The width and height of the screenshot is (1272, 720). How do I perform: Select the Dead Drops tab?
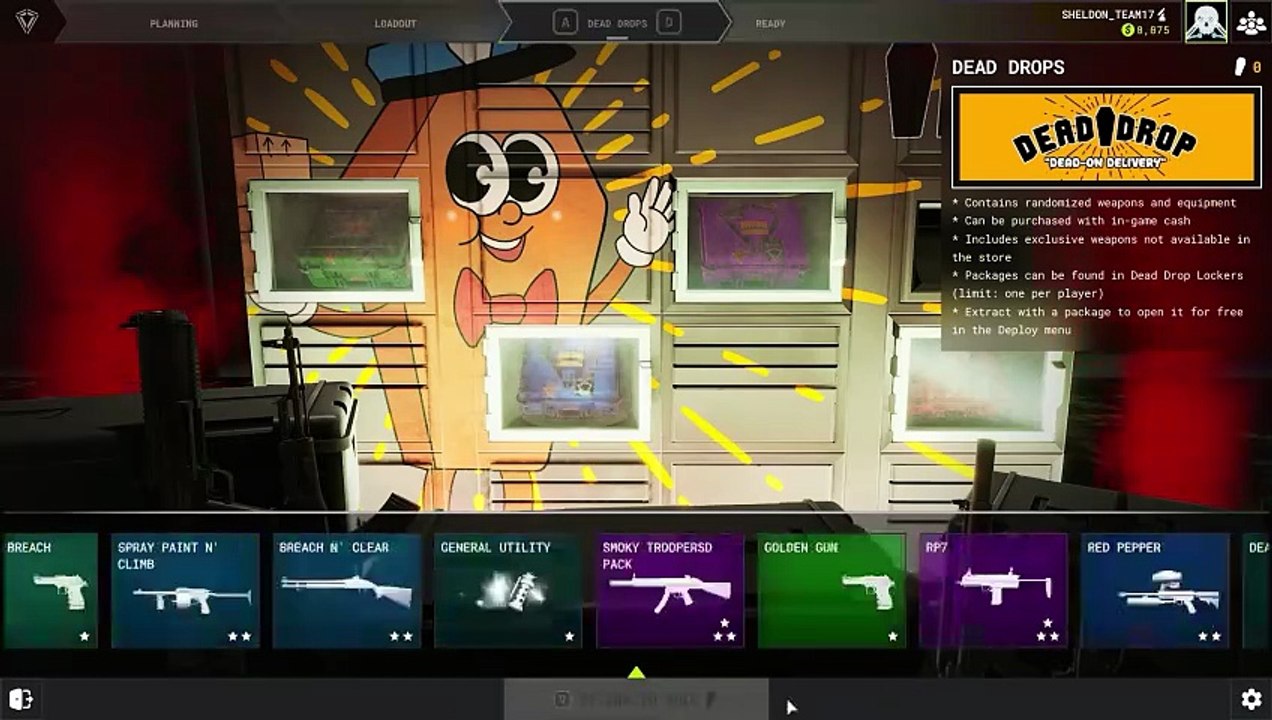click(617, 23)
